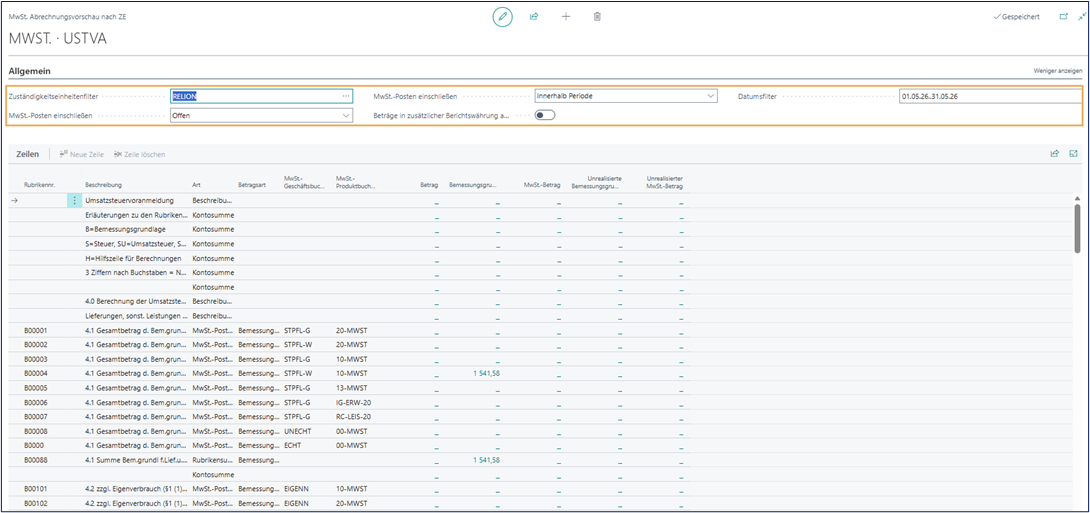1090x513 pixels.
Task: Click the Betrag column header
Action: (x=429, y=186)
